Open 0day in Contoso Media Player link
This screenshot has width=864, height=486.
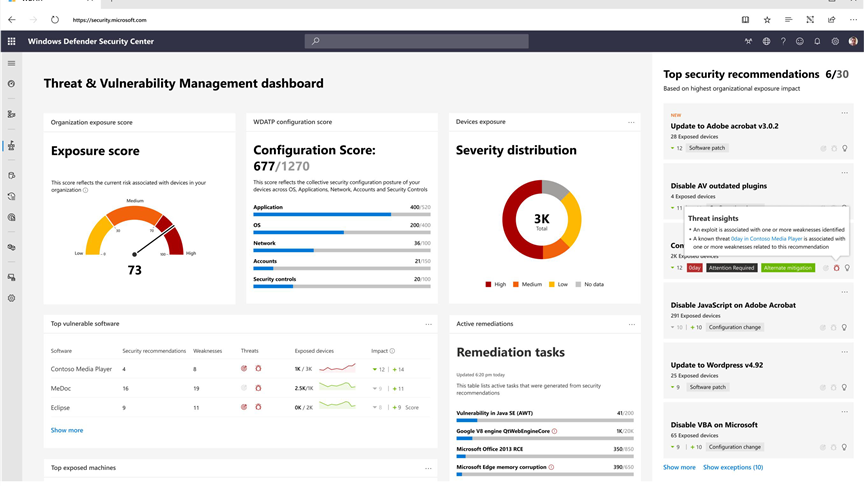[766, 239]
